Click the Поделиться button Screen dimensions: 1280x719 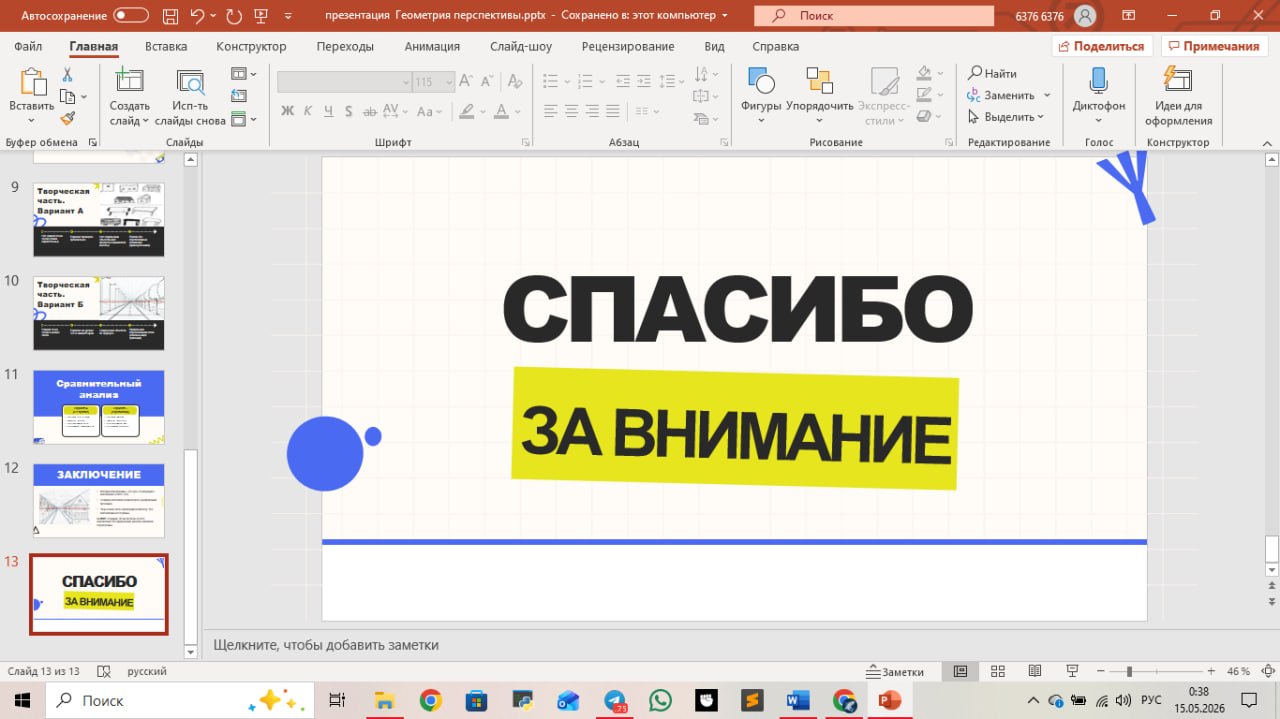point(1102,46)
